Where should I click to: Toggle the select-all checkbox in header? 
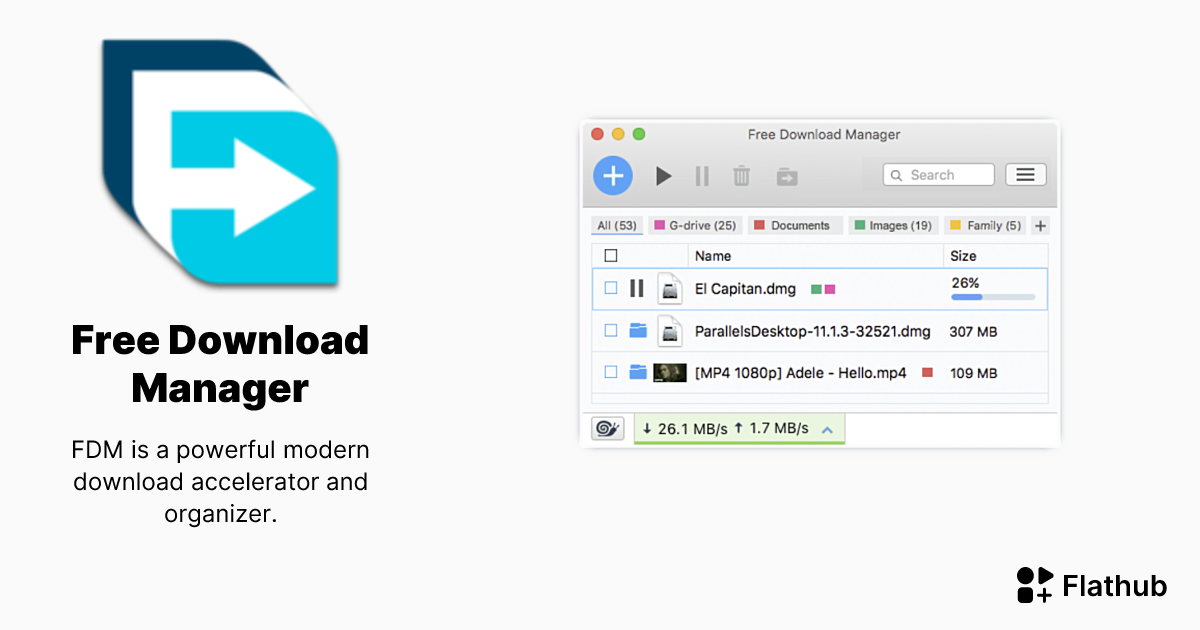(x=613, y=255)
